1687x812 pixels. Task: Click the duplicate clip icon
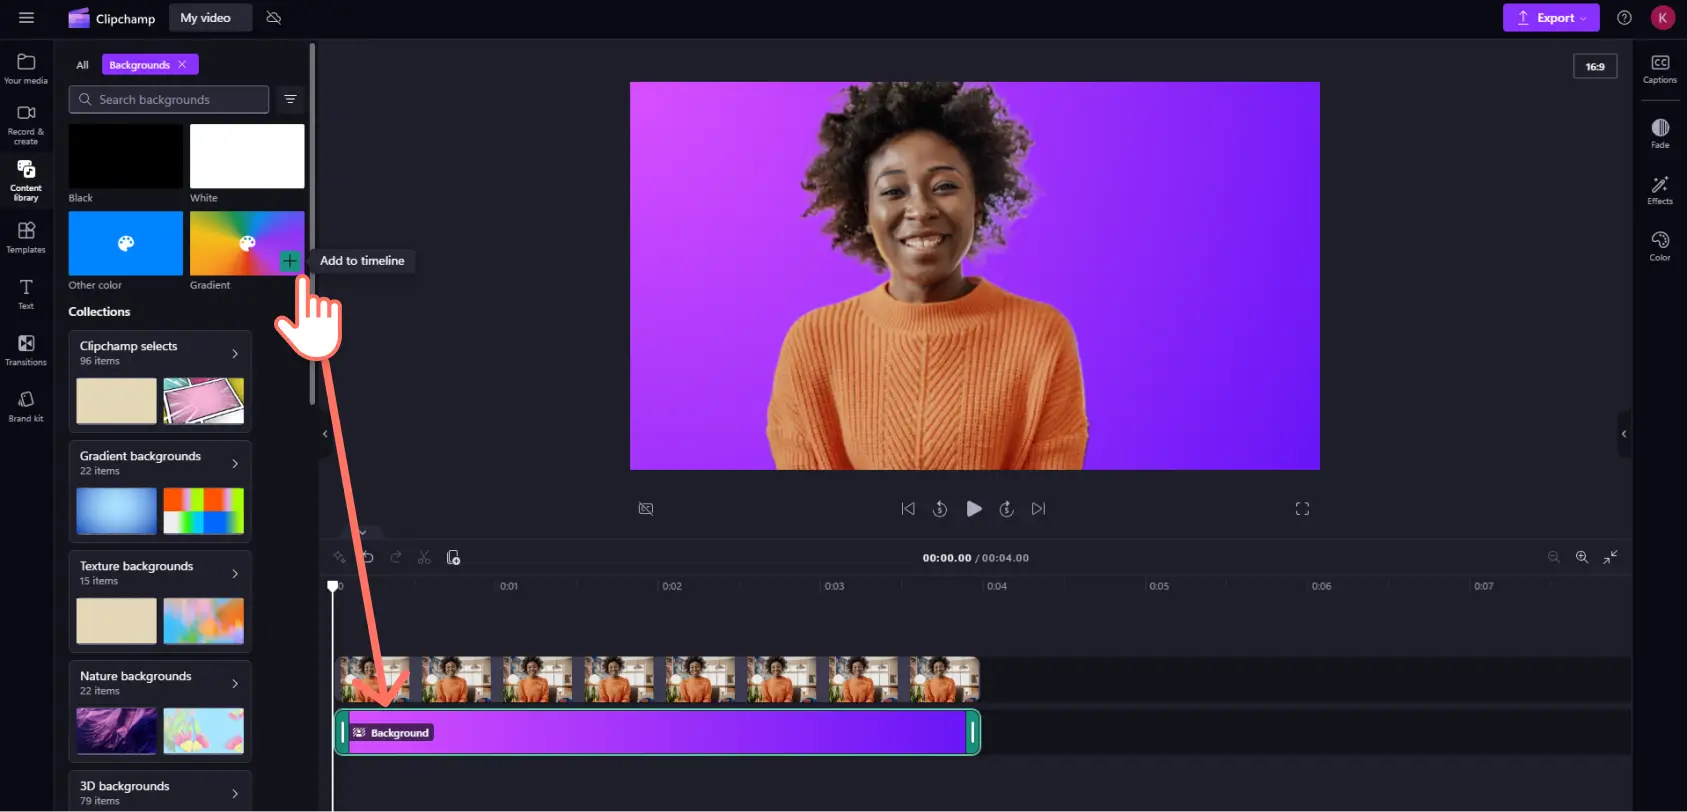click(x=453, y=557)
